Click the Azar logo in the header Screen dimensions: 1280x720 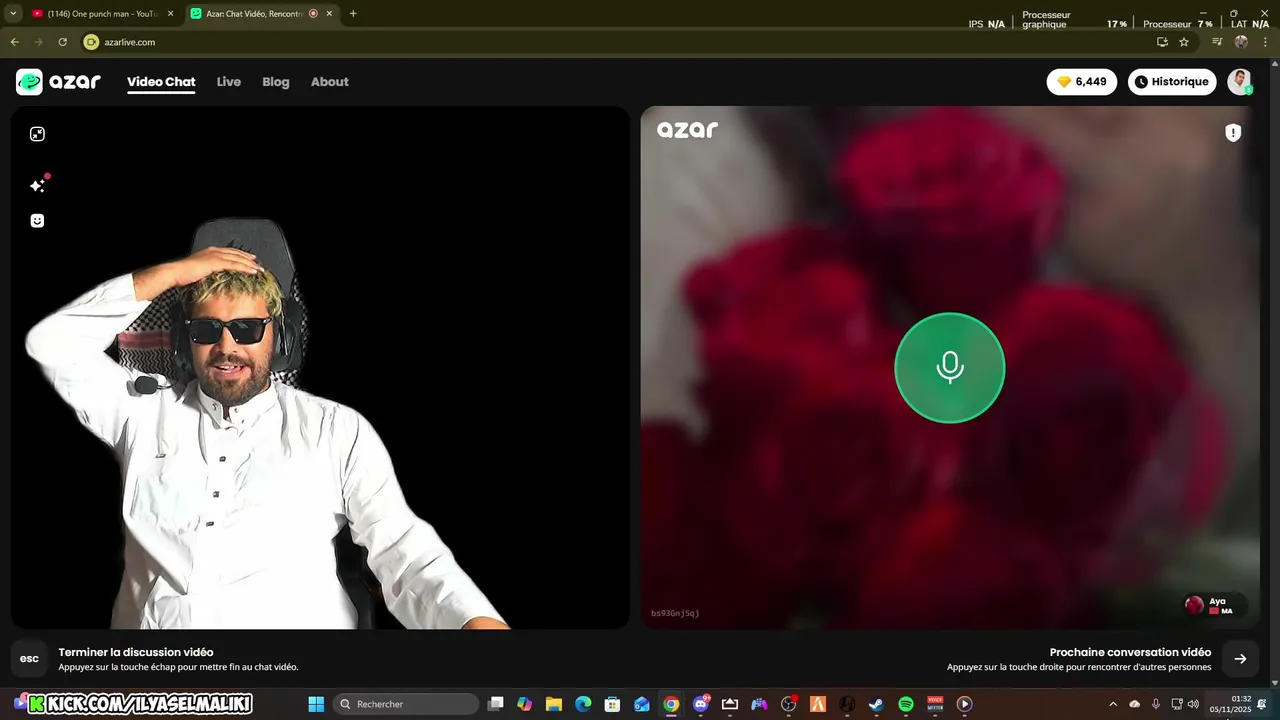(x=58, y=82)
